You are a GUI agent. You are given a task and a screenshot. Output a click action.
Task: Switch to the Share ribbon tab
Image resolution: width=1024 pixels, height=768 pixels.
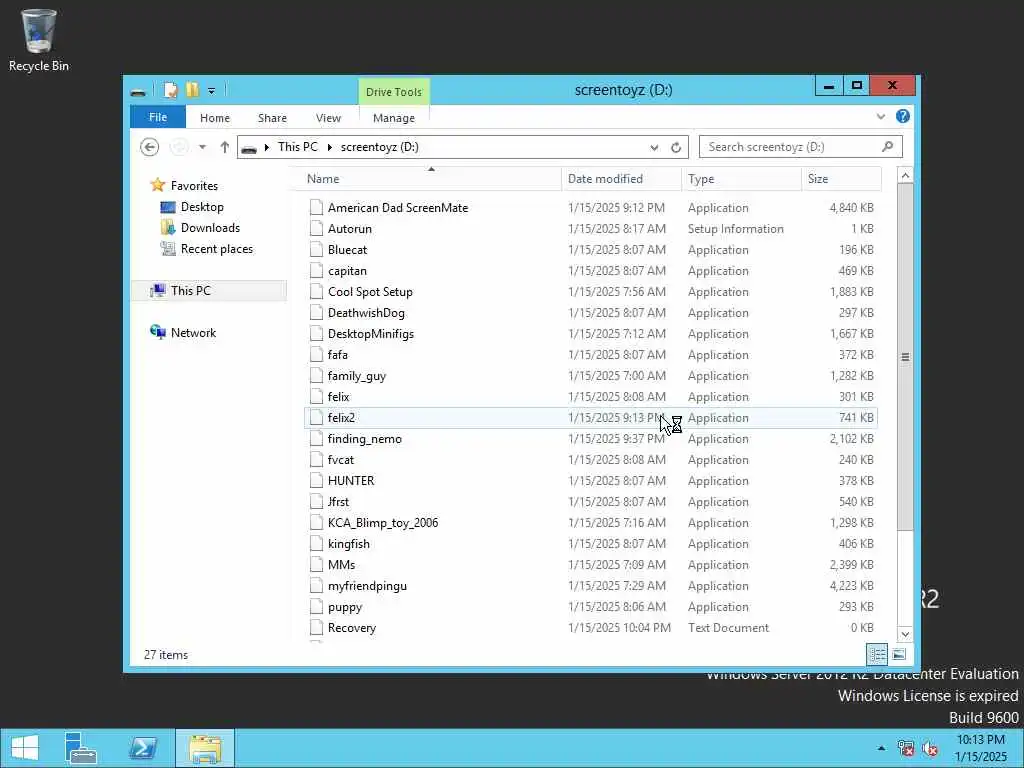click(x=272, y=118)
